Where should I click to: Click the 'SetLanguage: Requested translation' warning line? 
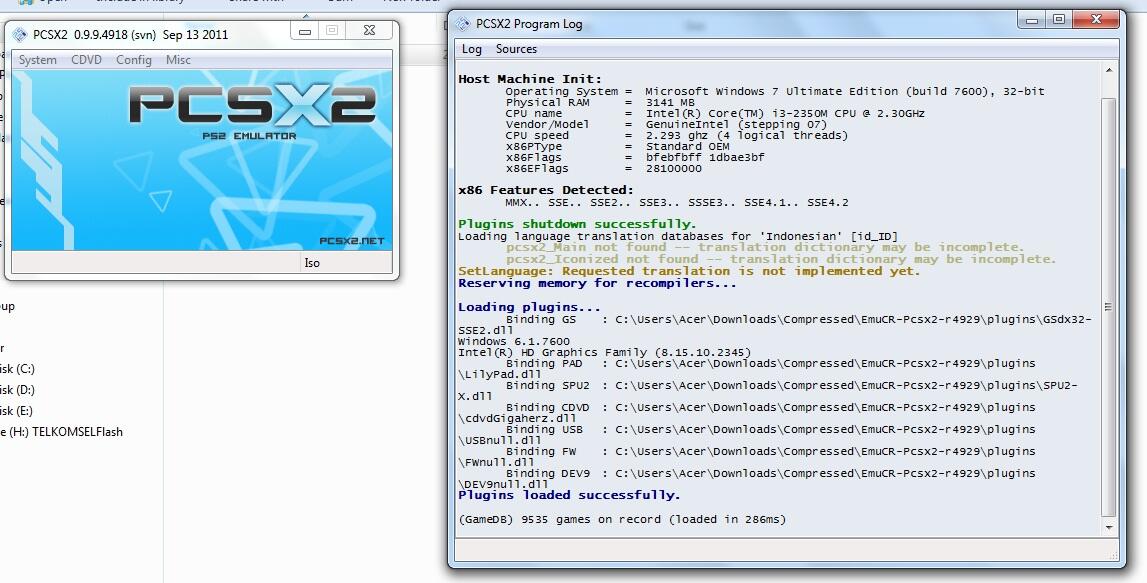point(689,271)
